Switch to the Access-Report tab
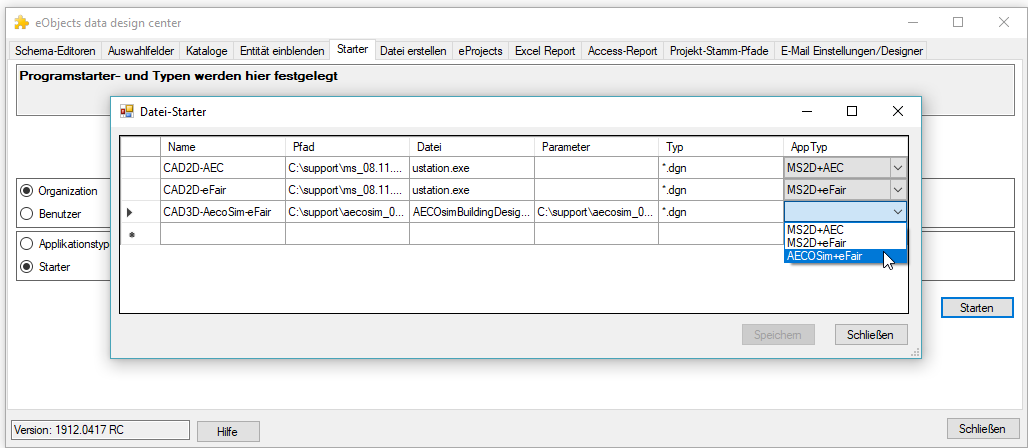The image size is (1028, 448). (x=622, y=51)
